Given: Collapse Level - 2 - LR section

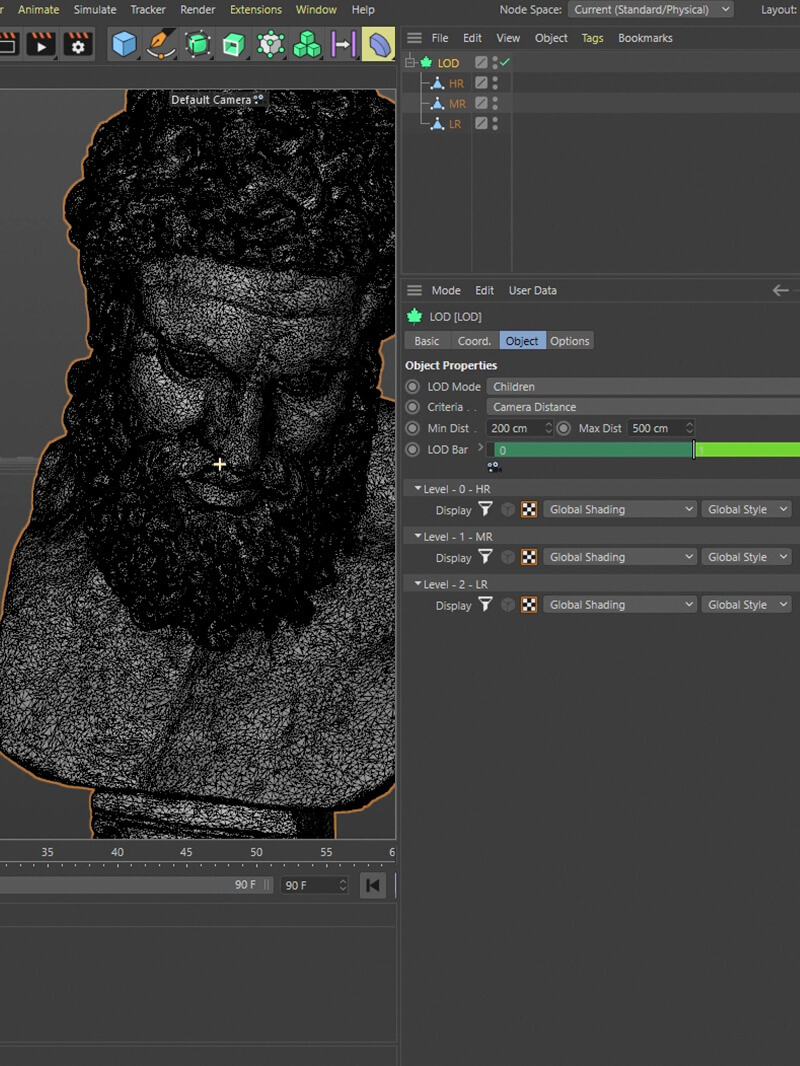Looking at the screenshot, I should tap(418, 583).
